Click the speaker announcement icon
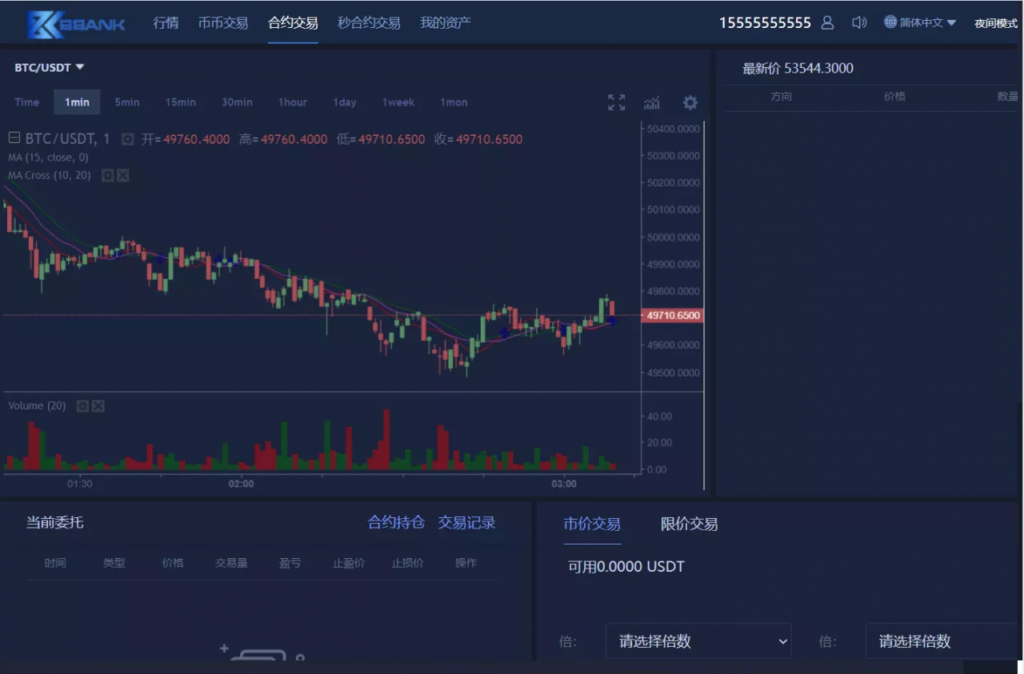The height and width of the screenshot is (674, 1024). [858, 23]
